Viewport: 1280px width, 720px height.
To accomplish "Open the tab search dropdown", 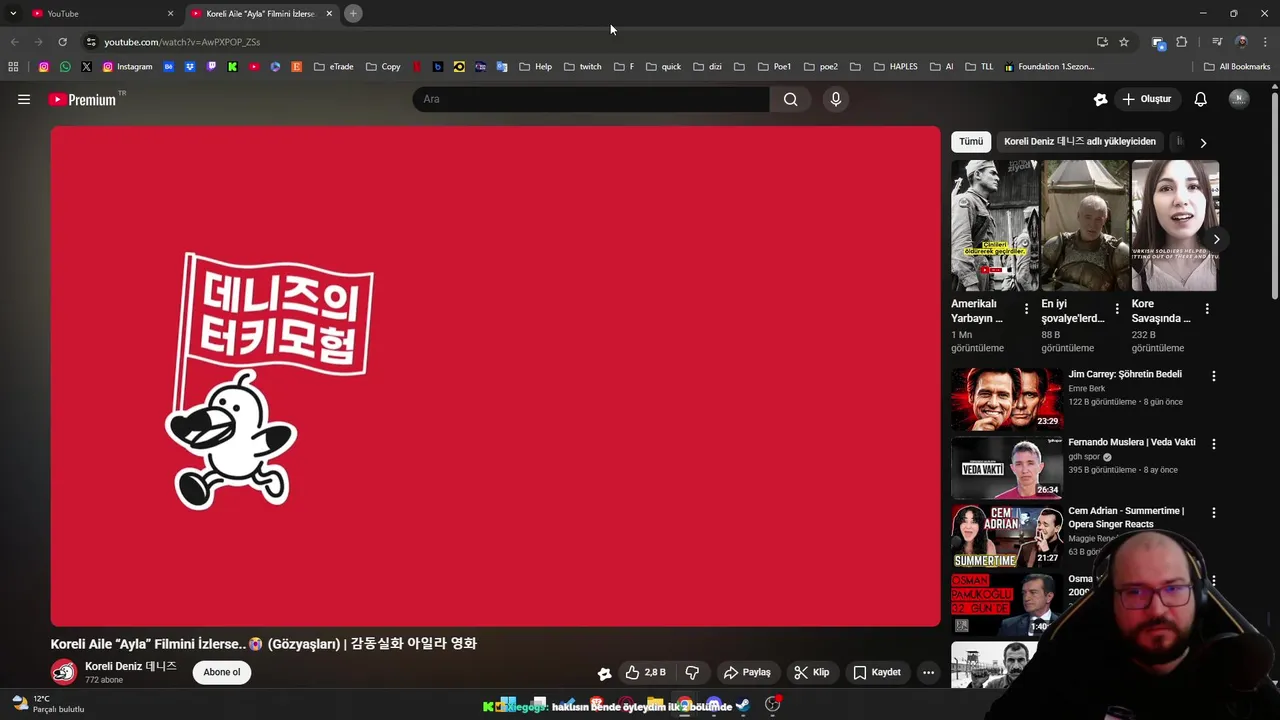I will pyautogui.click(x=13, y=13).
